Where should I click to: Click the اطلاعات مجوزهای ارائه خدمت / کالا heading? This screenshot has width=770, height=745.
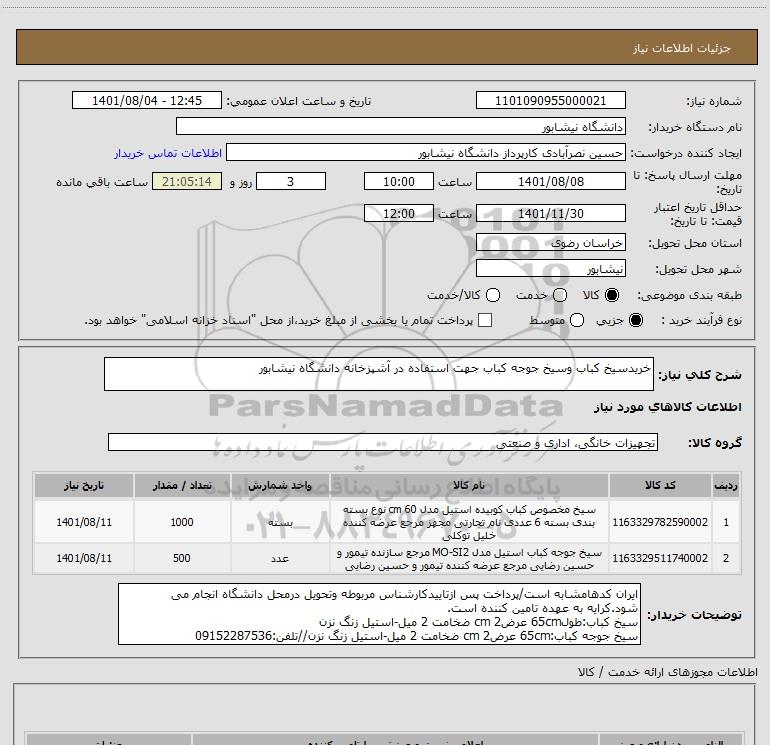click(x=667, y=672)
